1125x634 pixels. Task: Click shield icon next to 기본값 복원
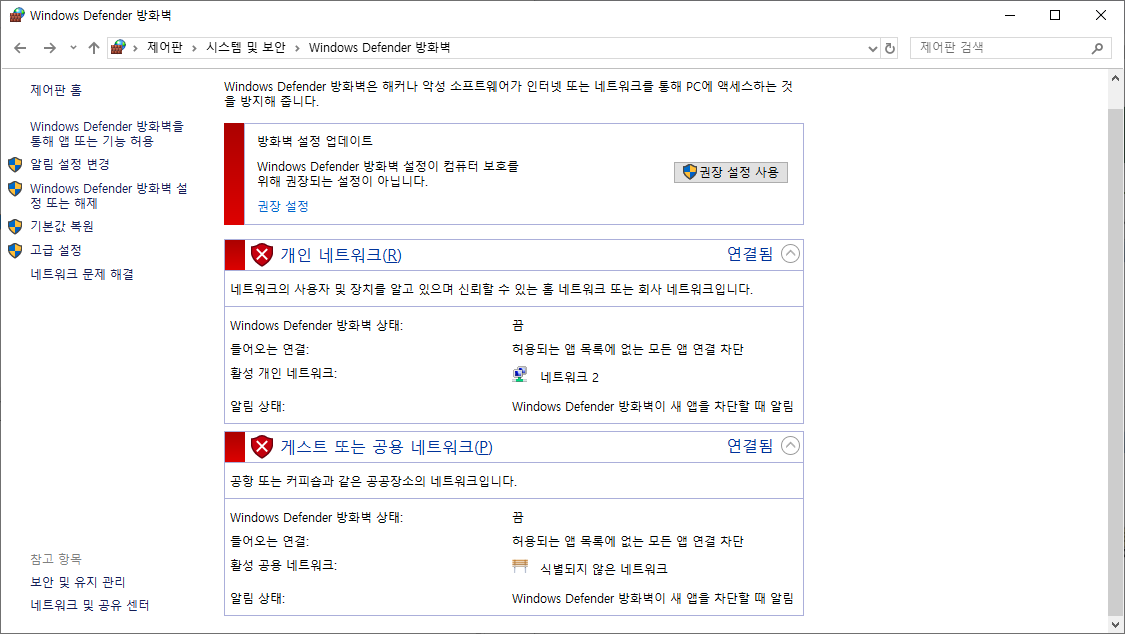15,227
